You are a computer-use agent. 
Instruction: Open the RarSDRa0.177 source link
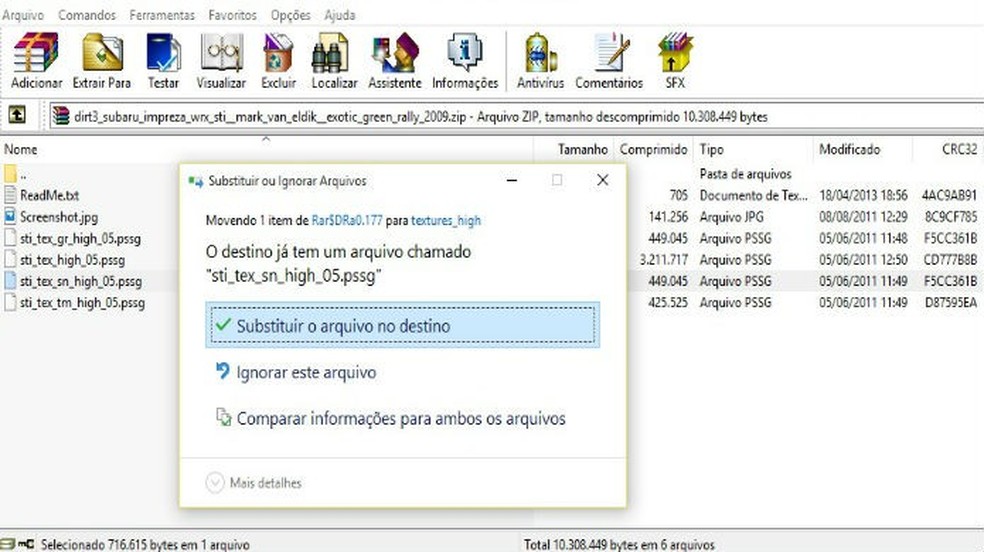347,220
